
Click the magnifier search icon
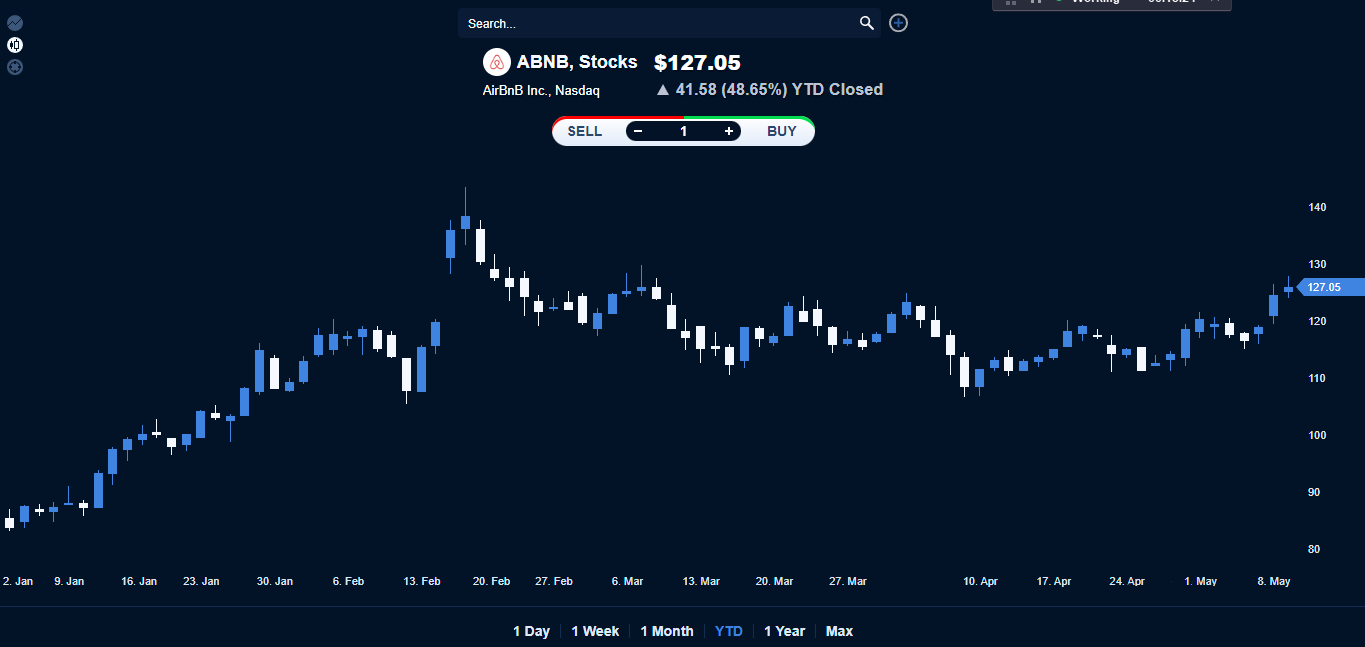coord(867,23)
